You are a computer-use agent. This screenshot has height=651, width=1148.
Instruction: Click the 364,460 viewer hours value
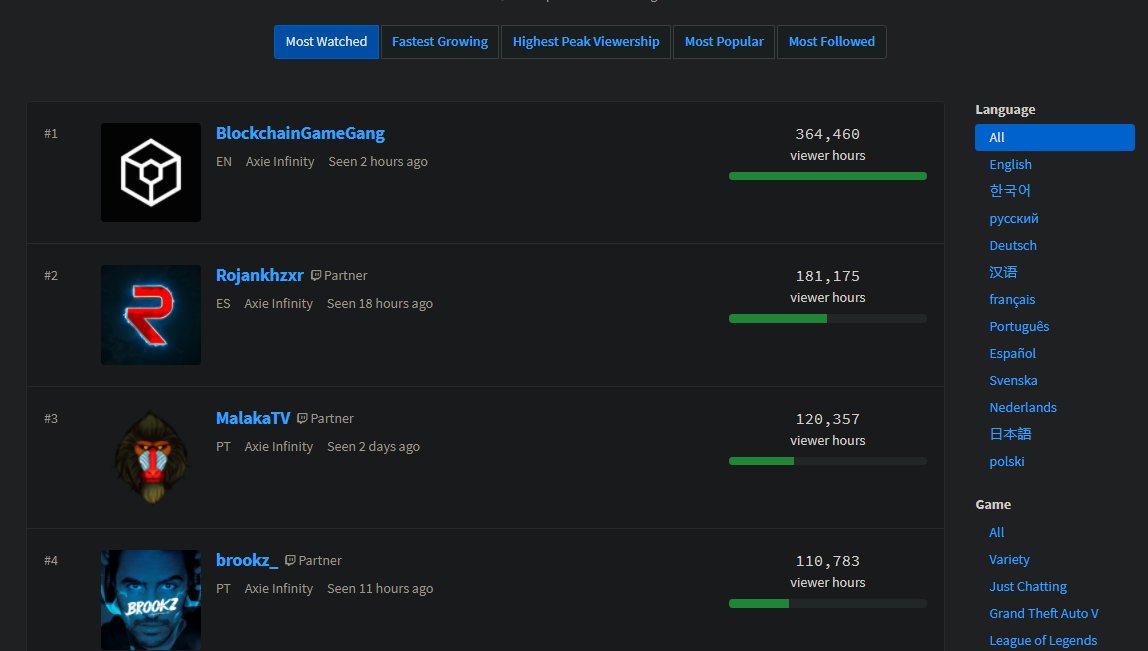827,134
